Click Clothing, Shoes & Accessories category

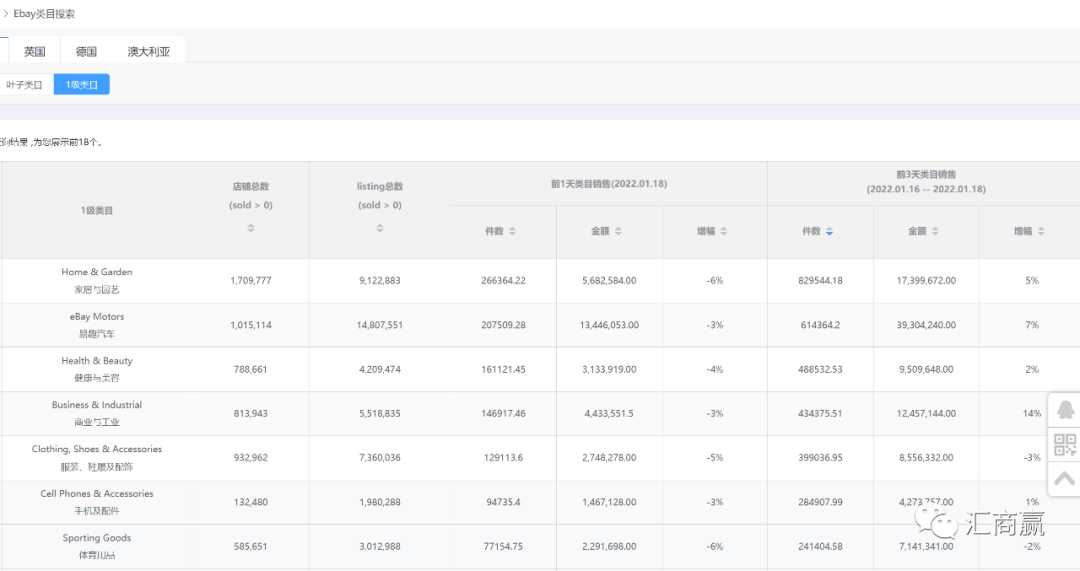97,449
